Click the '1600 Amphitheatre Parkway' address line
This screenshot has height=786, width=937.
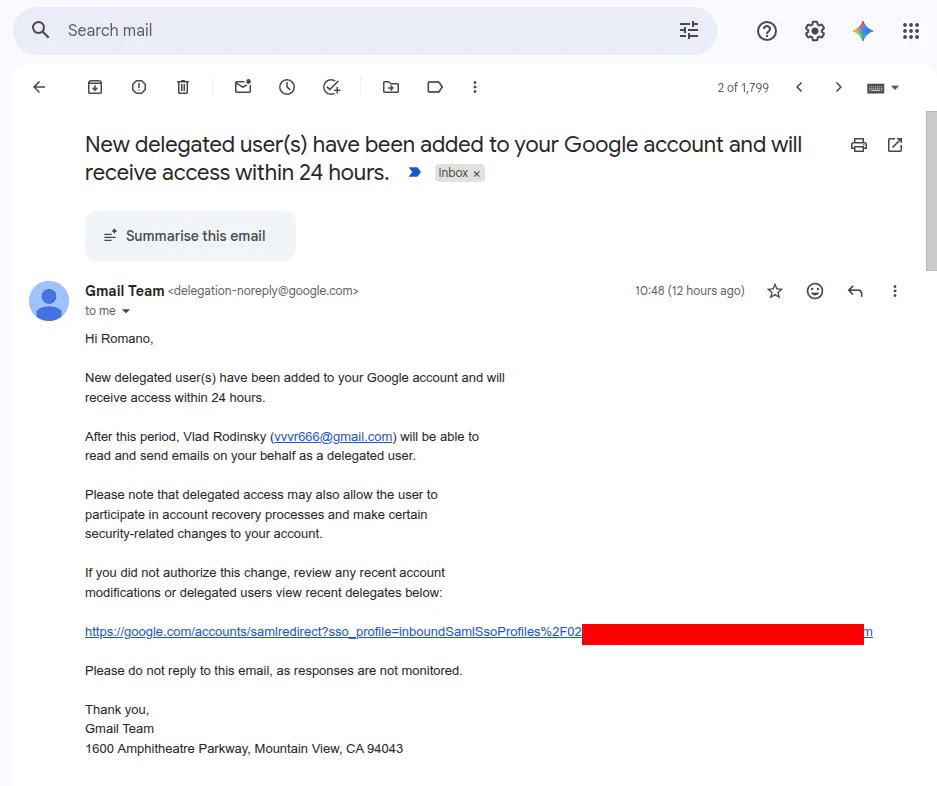point(244,748)
